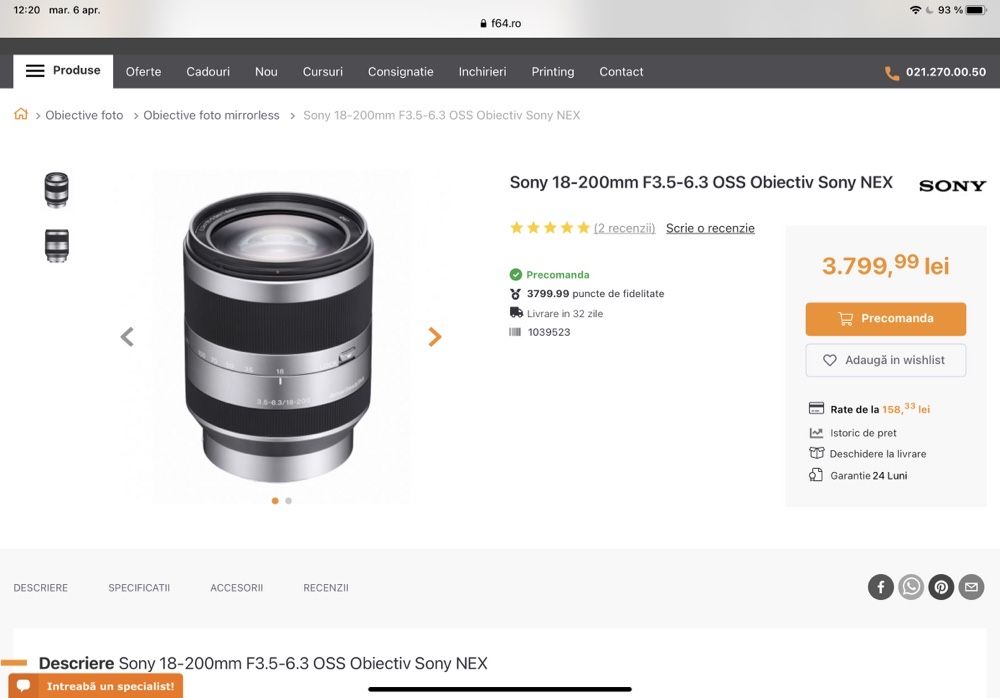1000x698 pixels.
Task: Open the Produse hamburger menu
Action: (x=62, y=71)
